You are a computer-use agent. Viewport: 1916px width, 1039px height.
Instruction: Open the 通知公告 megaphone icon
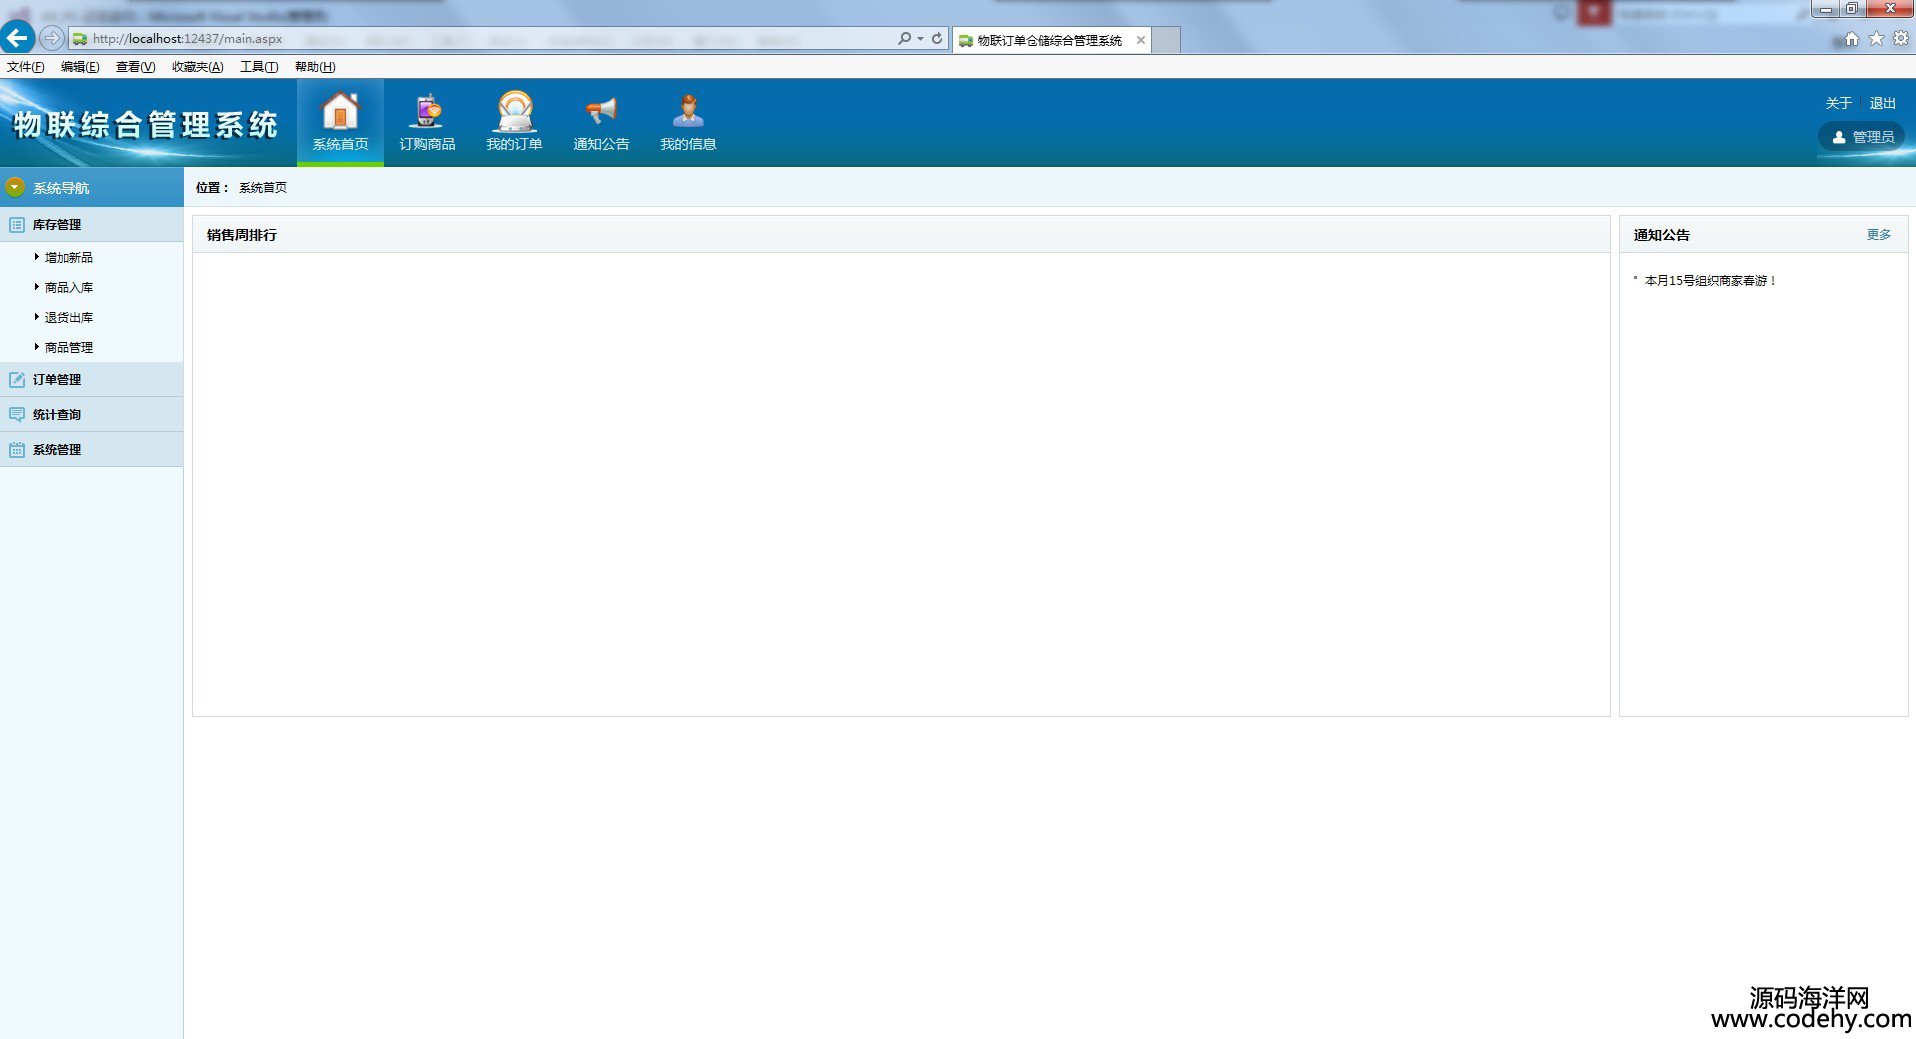pos(601,111)
